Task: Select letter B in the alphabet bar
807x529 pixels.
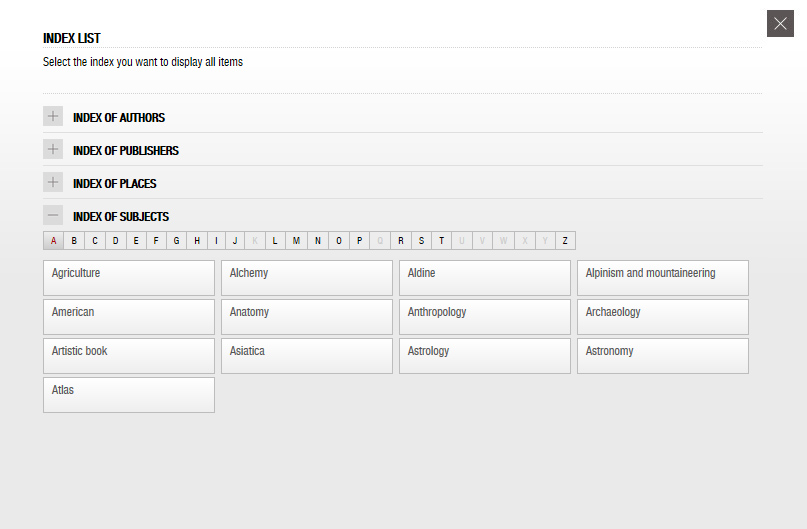Action: [74, 240]
